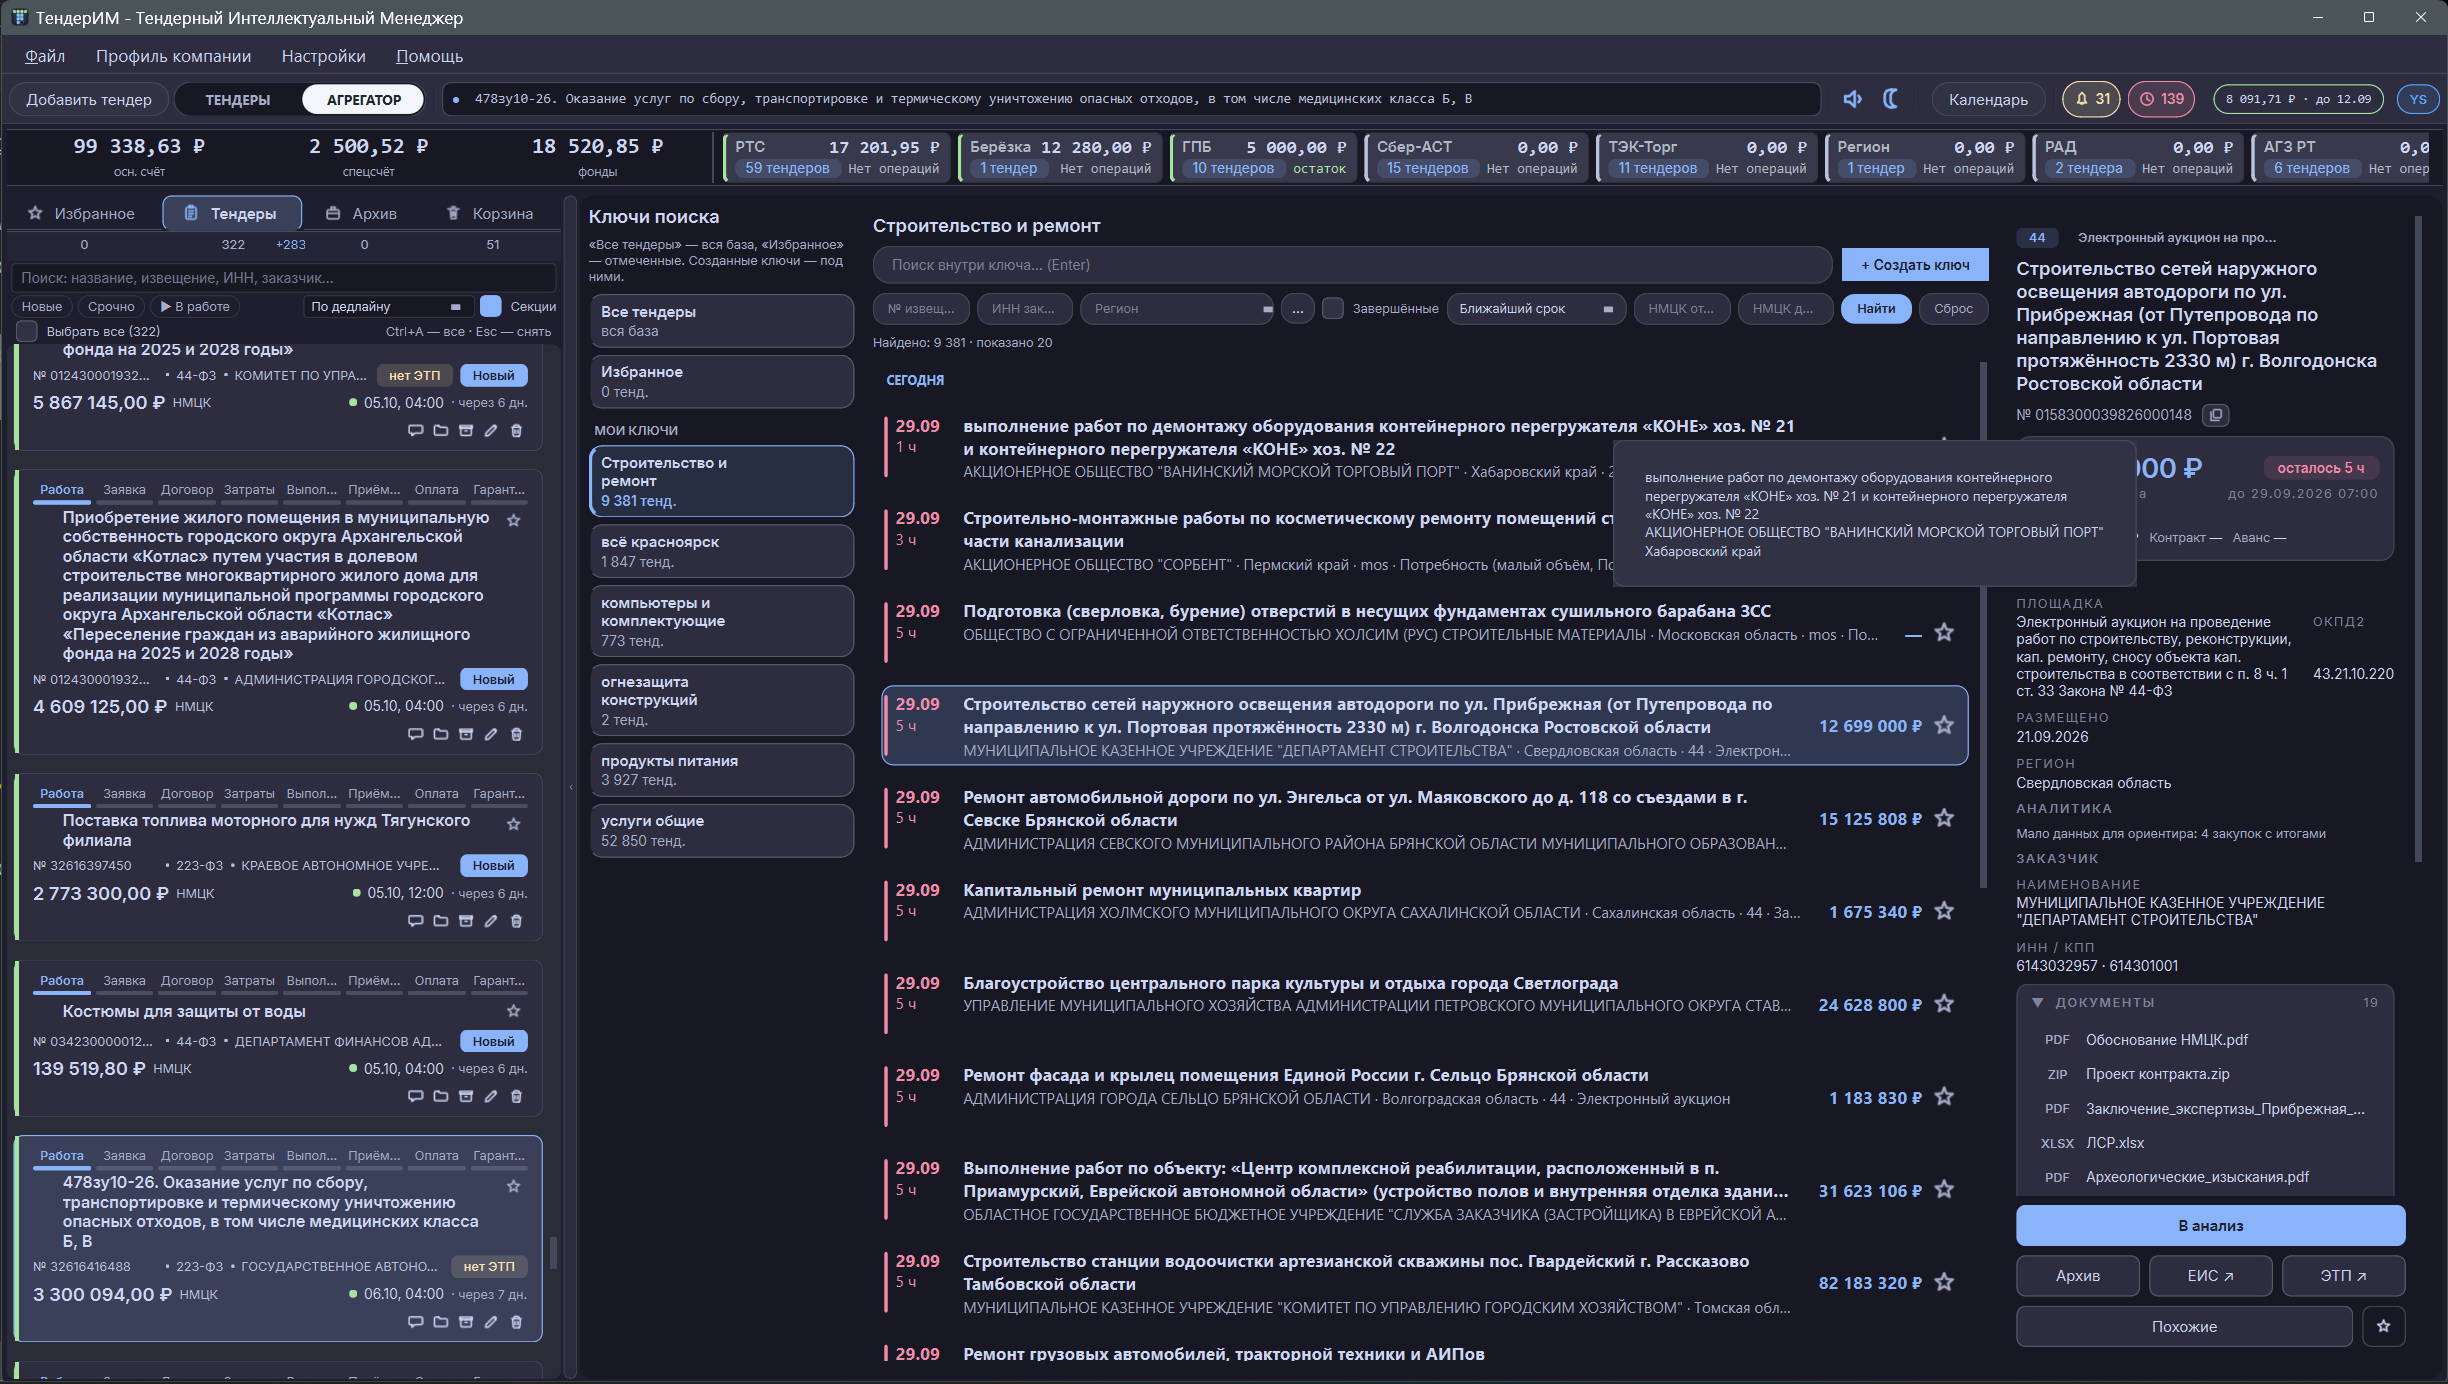Edit the Поставка топлива моторного tender card
The width and height of the screenshot is (2448, 1384).
(491, 921)
